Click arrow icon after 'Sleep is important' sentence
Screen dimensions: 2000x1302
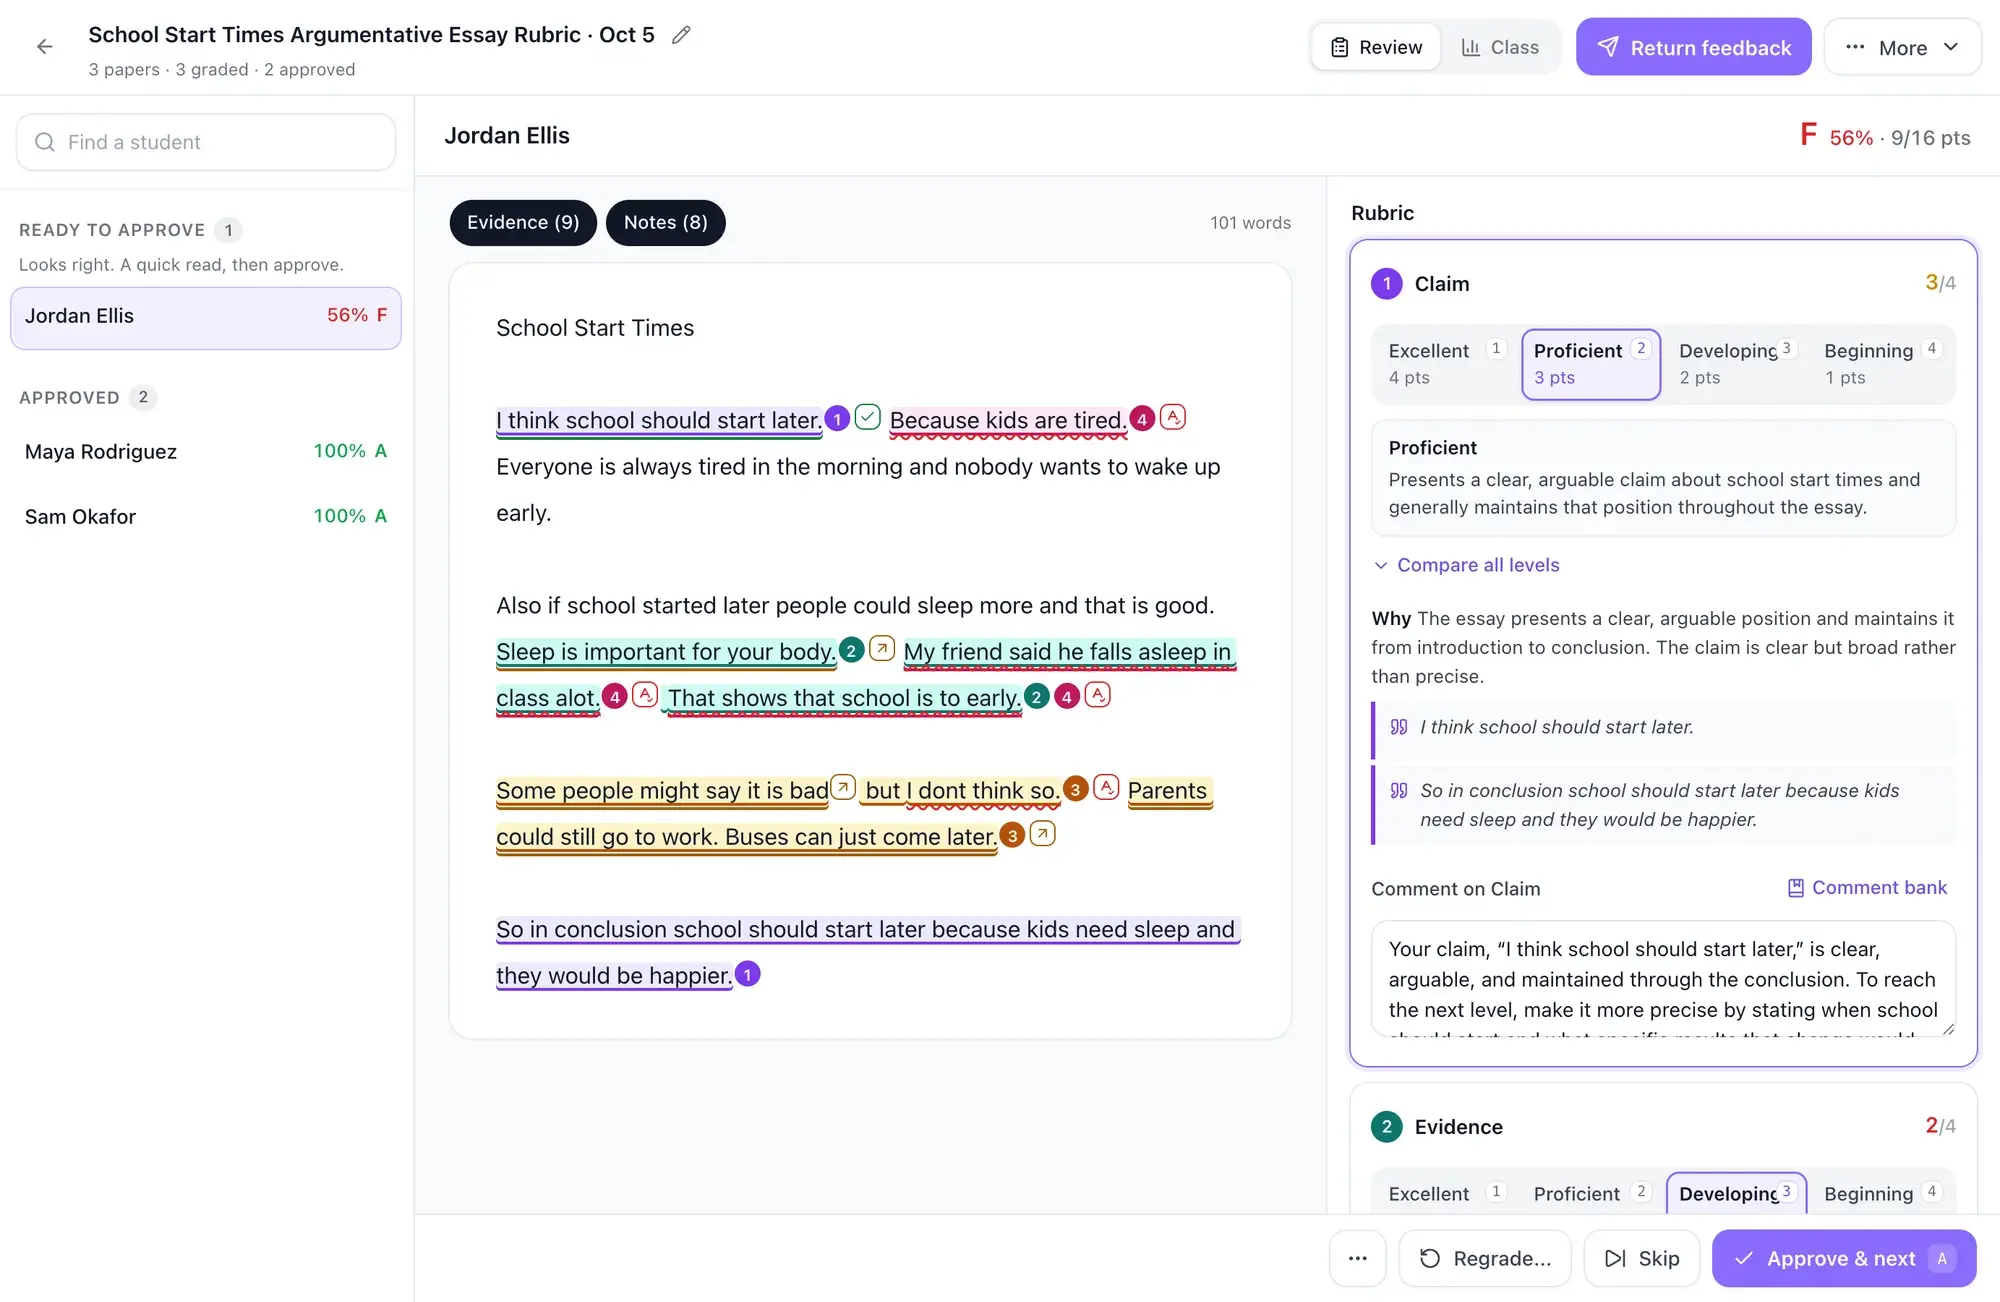pyautogui.click(x=882, y=648)
